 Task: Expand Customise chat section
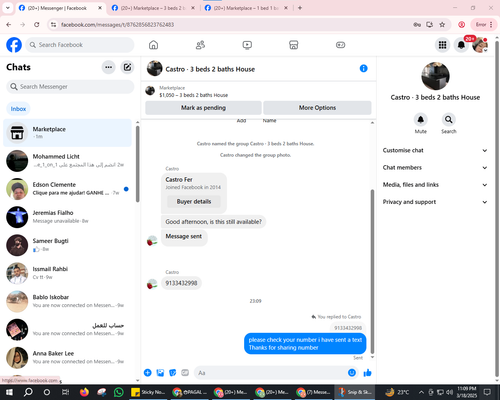point(435,150)
